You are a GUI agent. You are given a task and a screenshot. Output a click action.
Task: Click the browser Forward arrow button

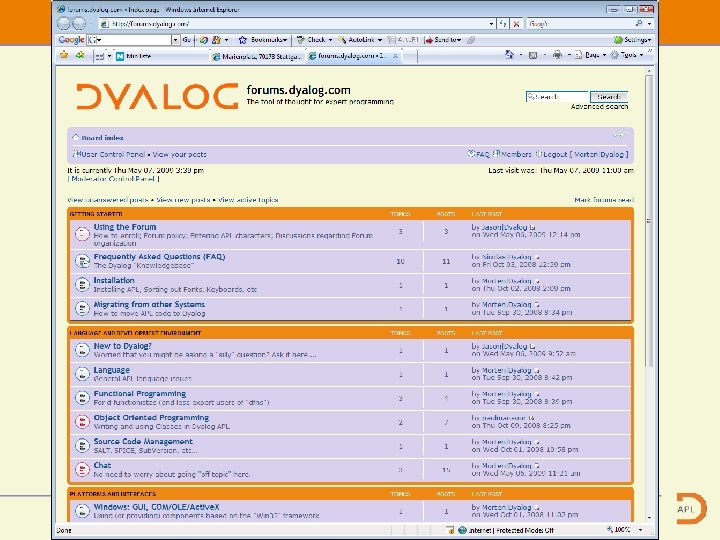[x=79, y=23]
